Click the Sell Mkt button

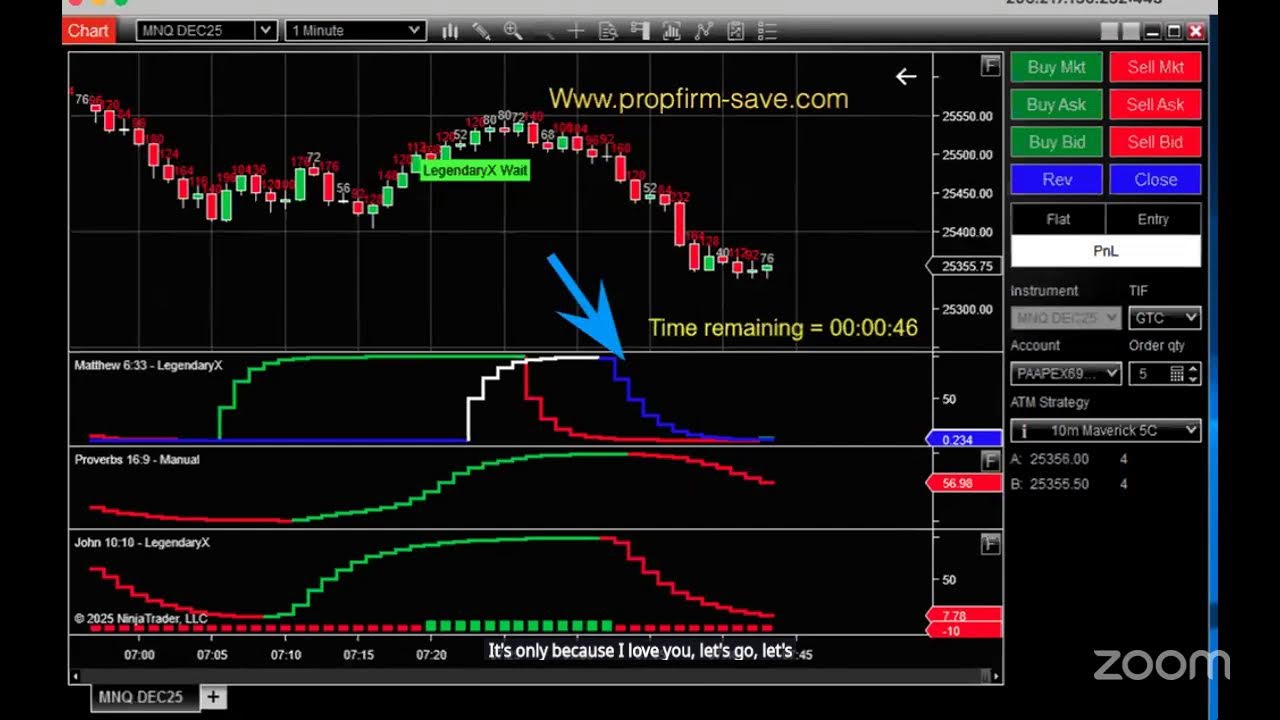[1155, 67]
